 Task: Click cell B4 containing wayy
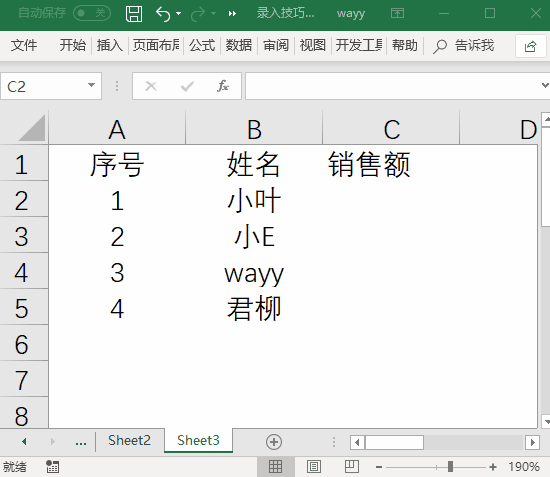(x=254, y=272)
